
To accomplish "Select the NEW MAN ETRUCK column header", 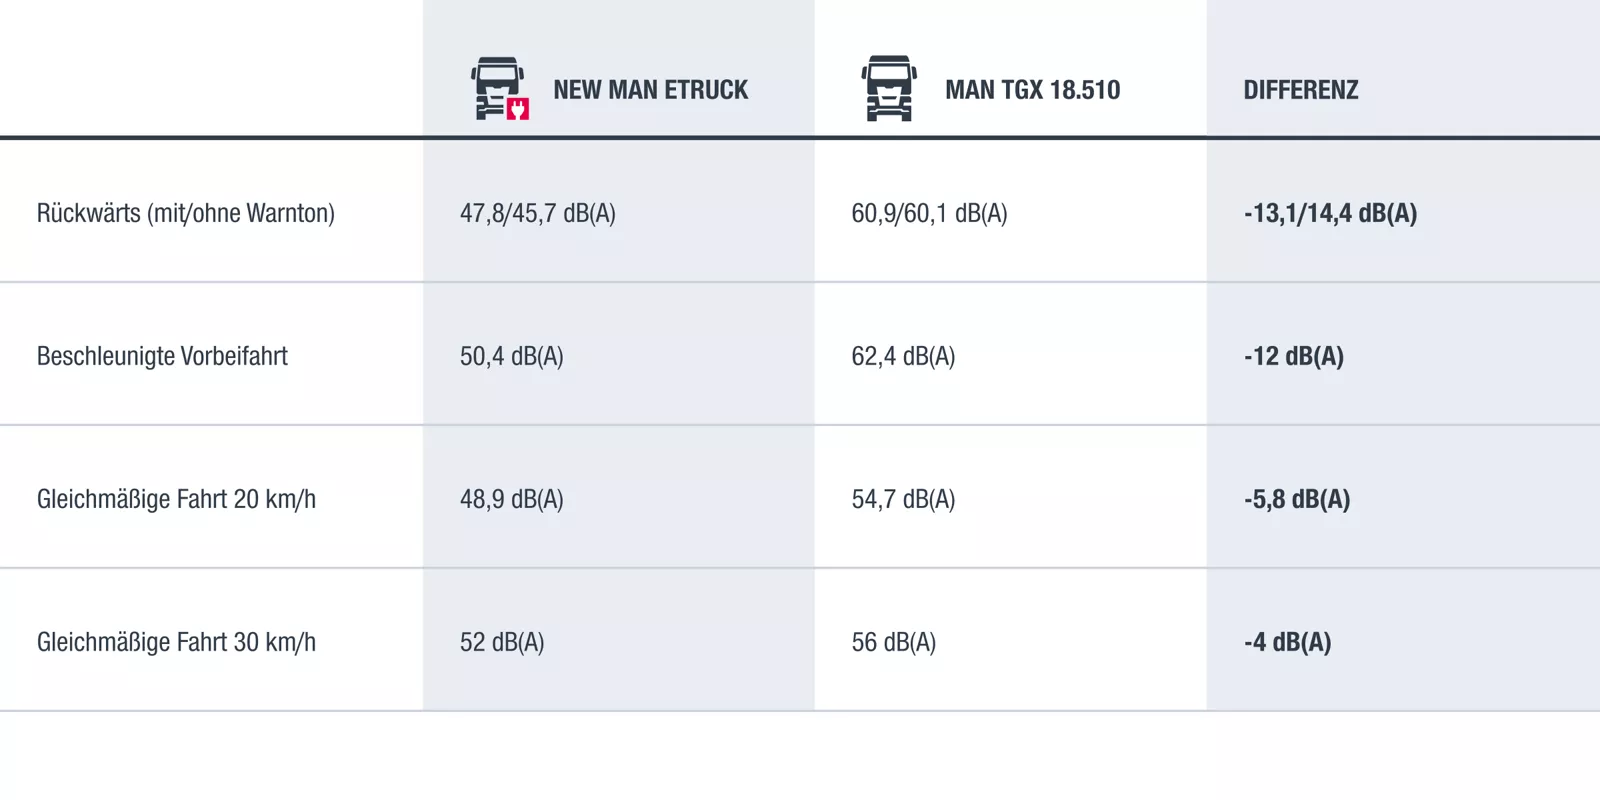I will point(650,90).
